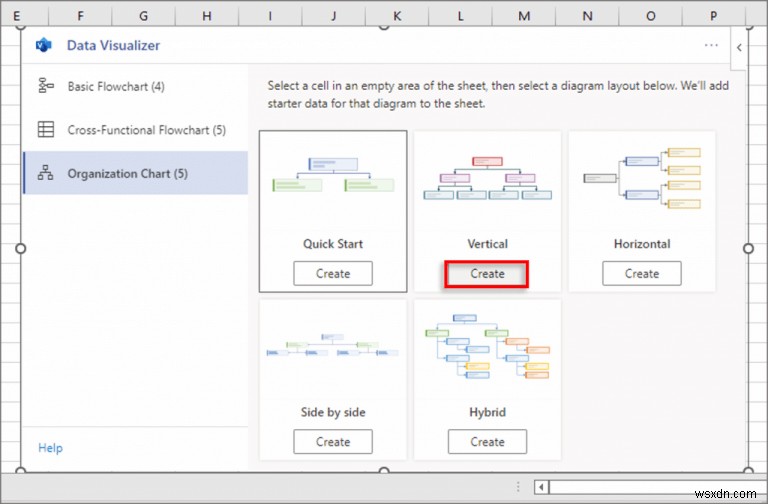Image resolution: width=768 pixels, height=504 pixels.
Task: Open the three-dots more options menu
Action: coord(711,45)
